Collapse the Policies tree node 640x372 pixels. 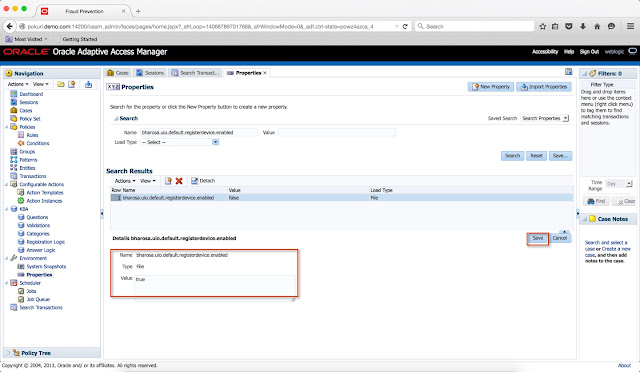coord(7,127)
